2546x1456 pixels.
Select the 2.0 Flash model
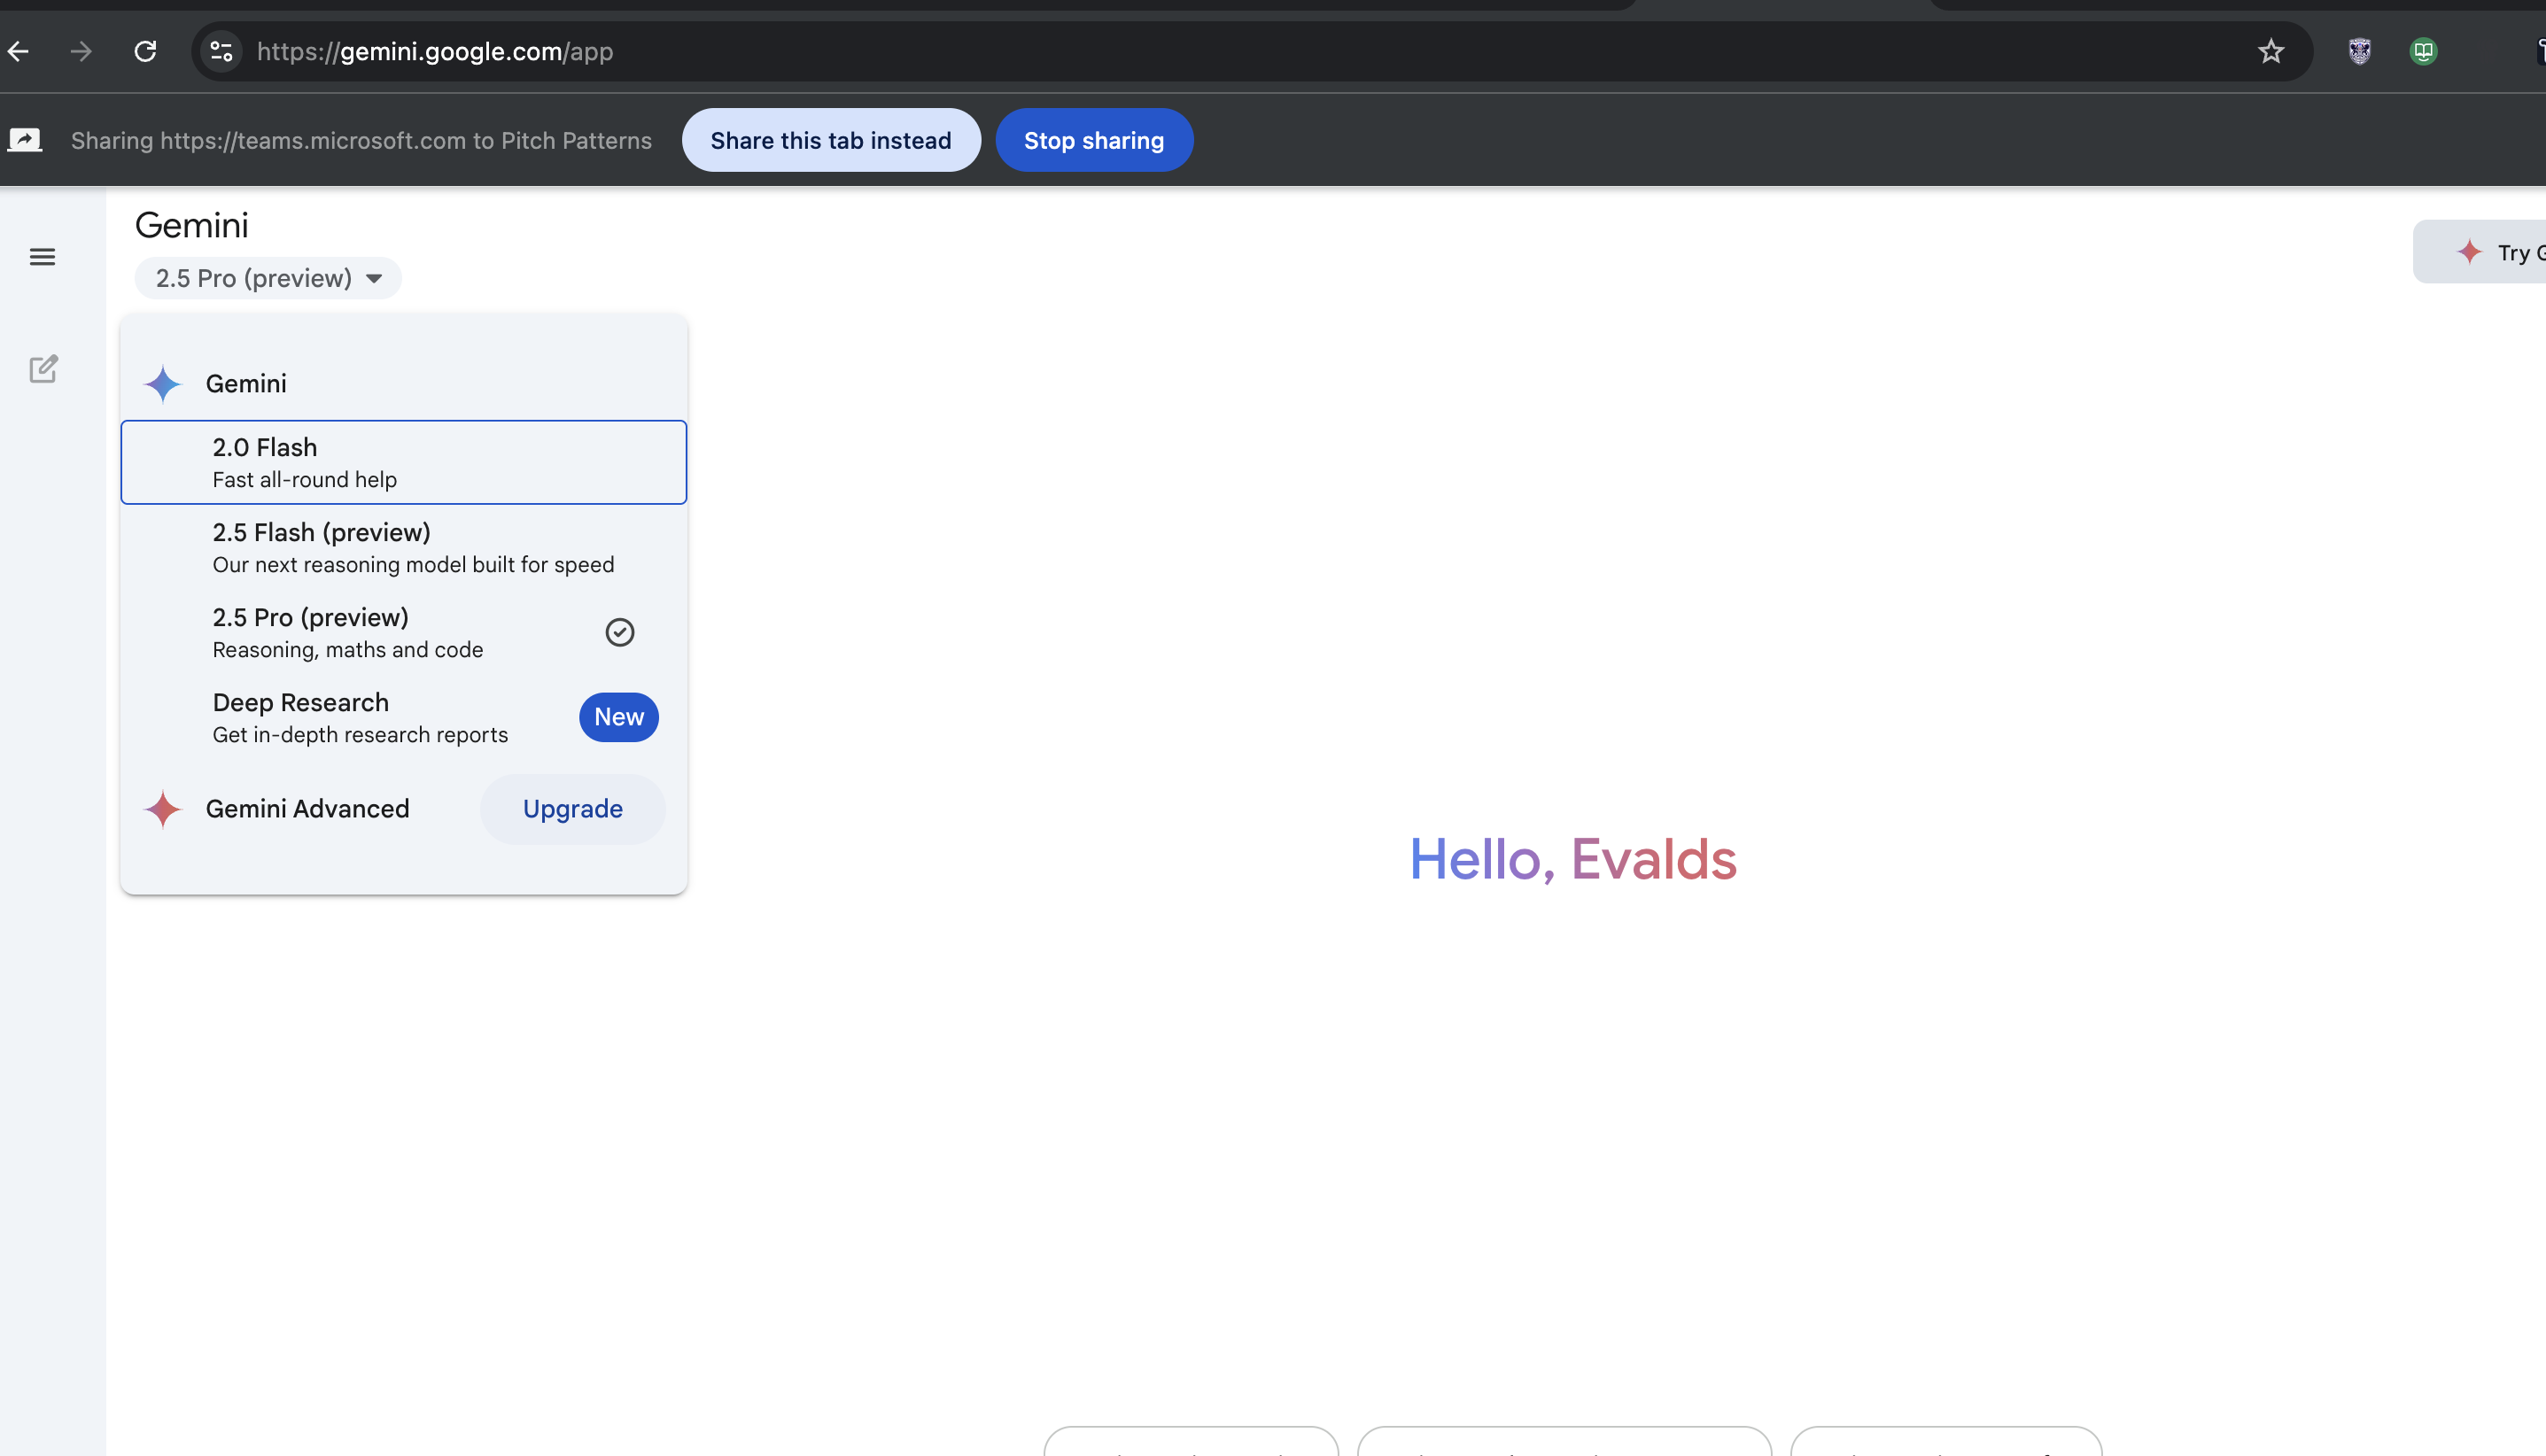click(x=404, y=462)
